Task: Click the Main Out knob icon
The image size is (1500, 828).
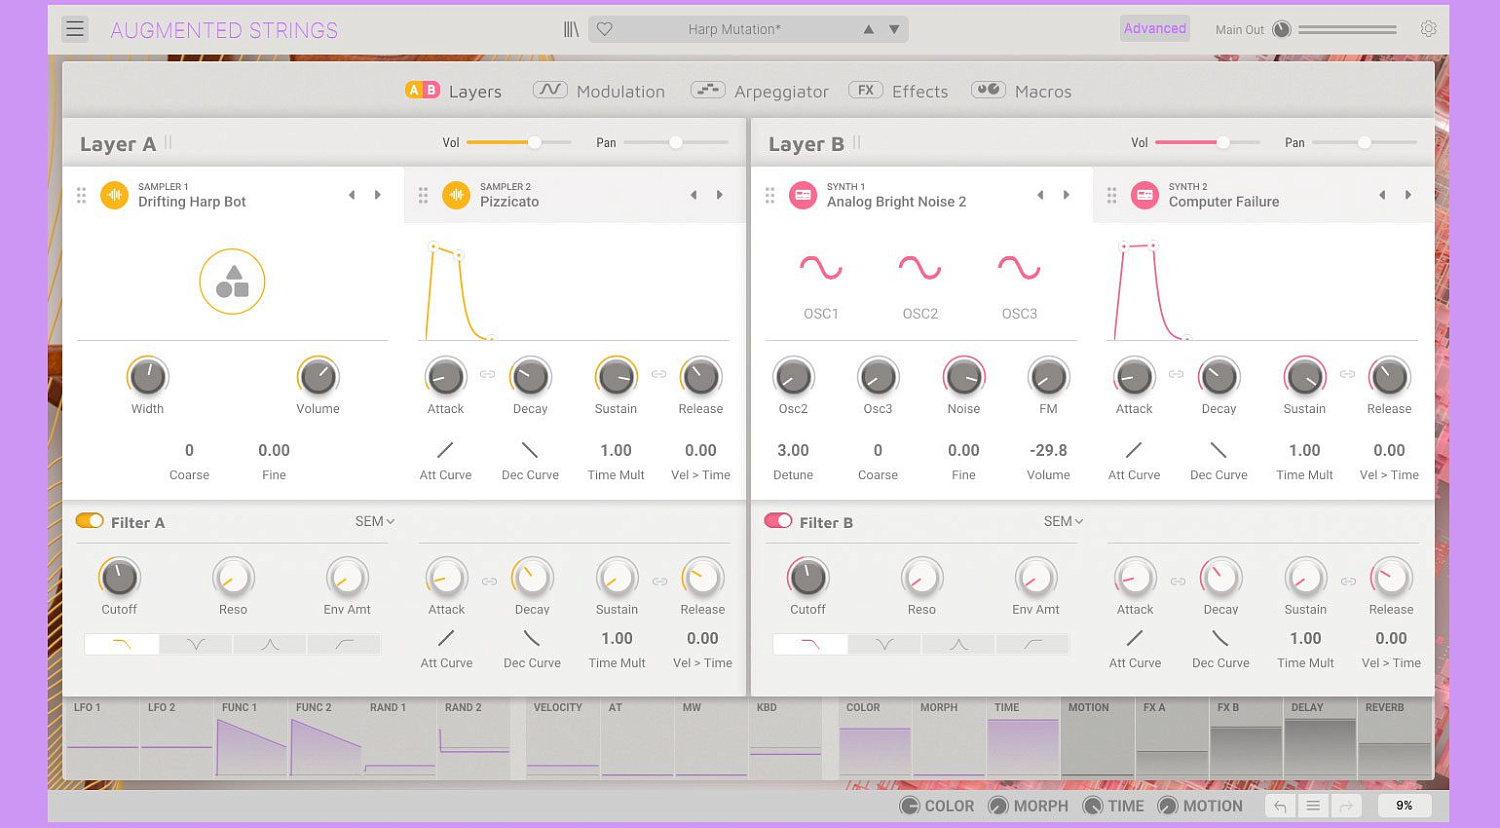Action: 1281,29
